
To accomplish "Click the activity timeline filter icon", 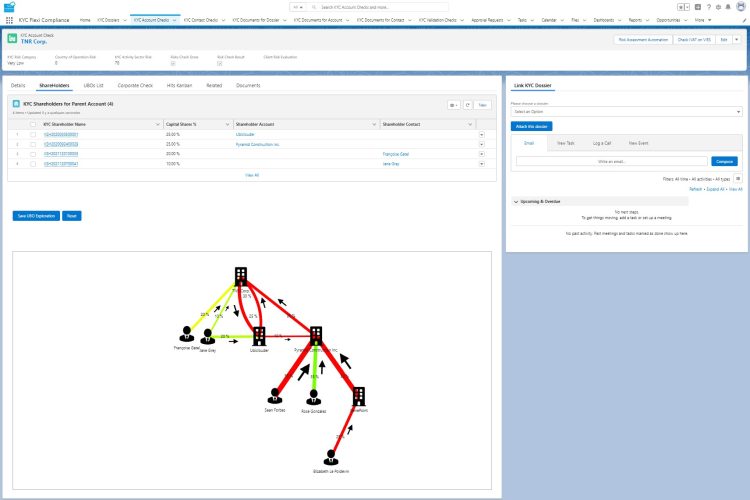I will tap(738, 178).
